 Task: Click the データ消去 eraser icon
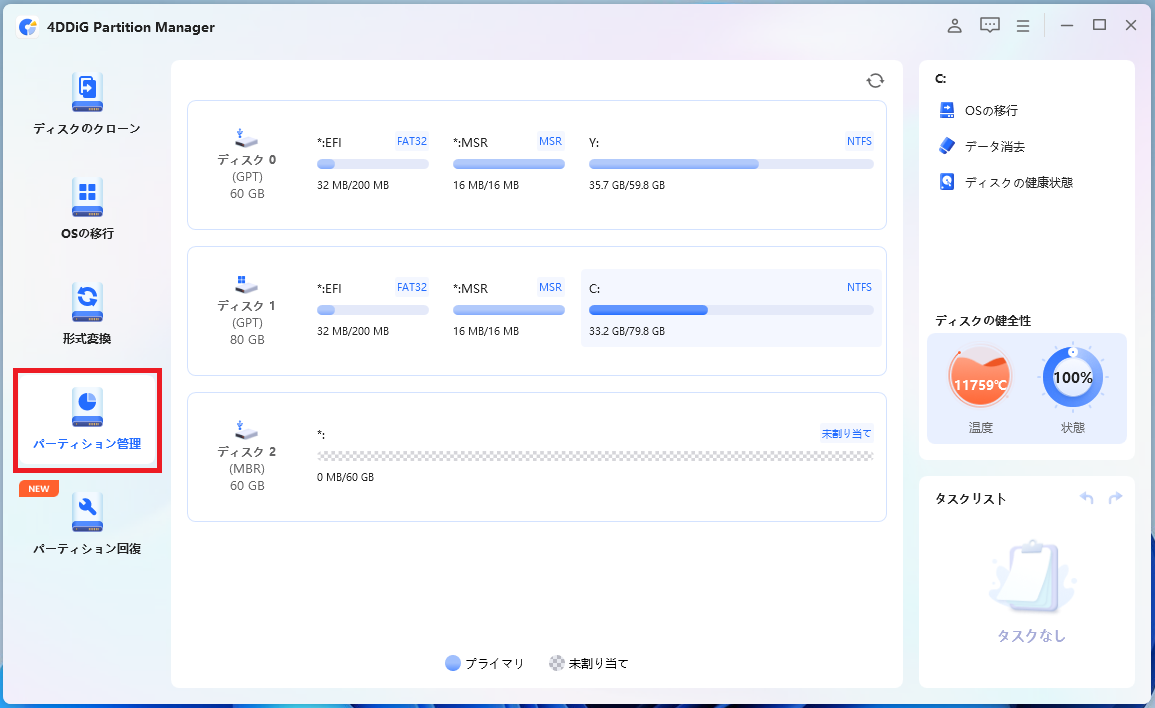pos(947,146)
